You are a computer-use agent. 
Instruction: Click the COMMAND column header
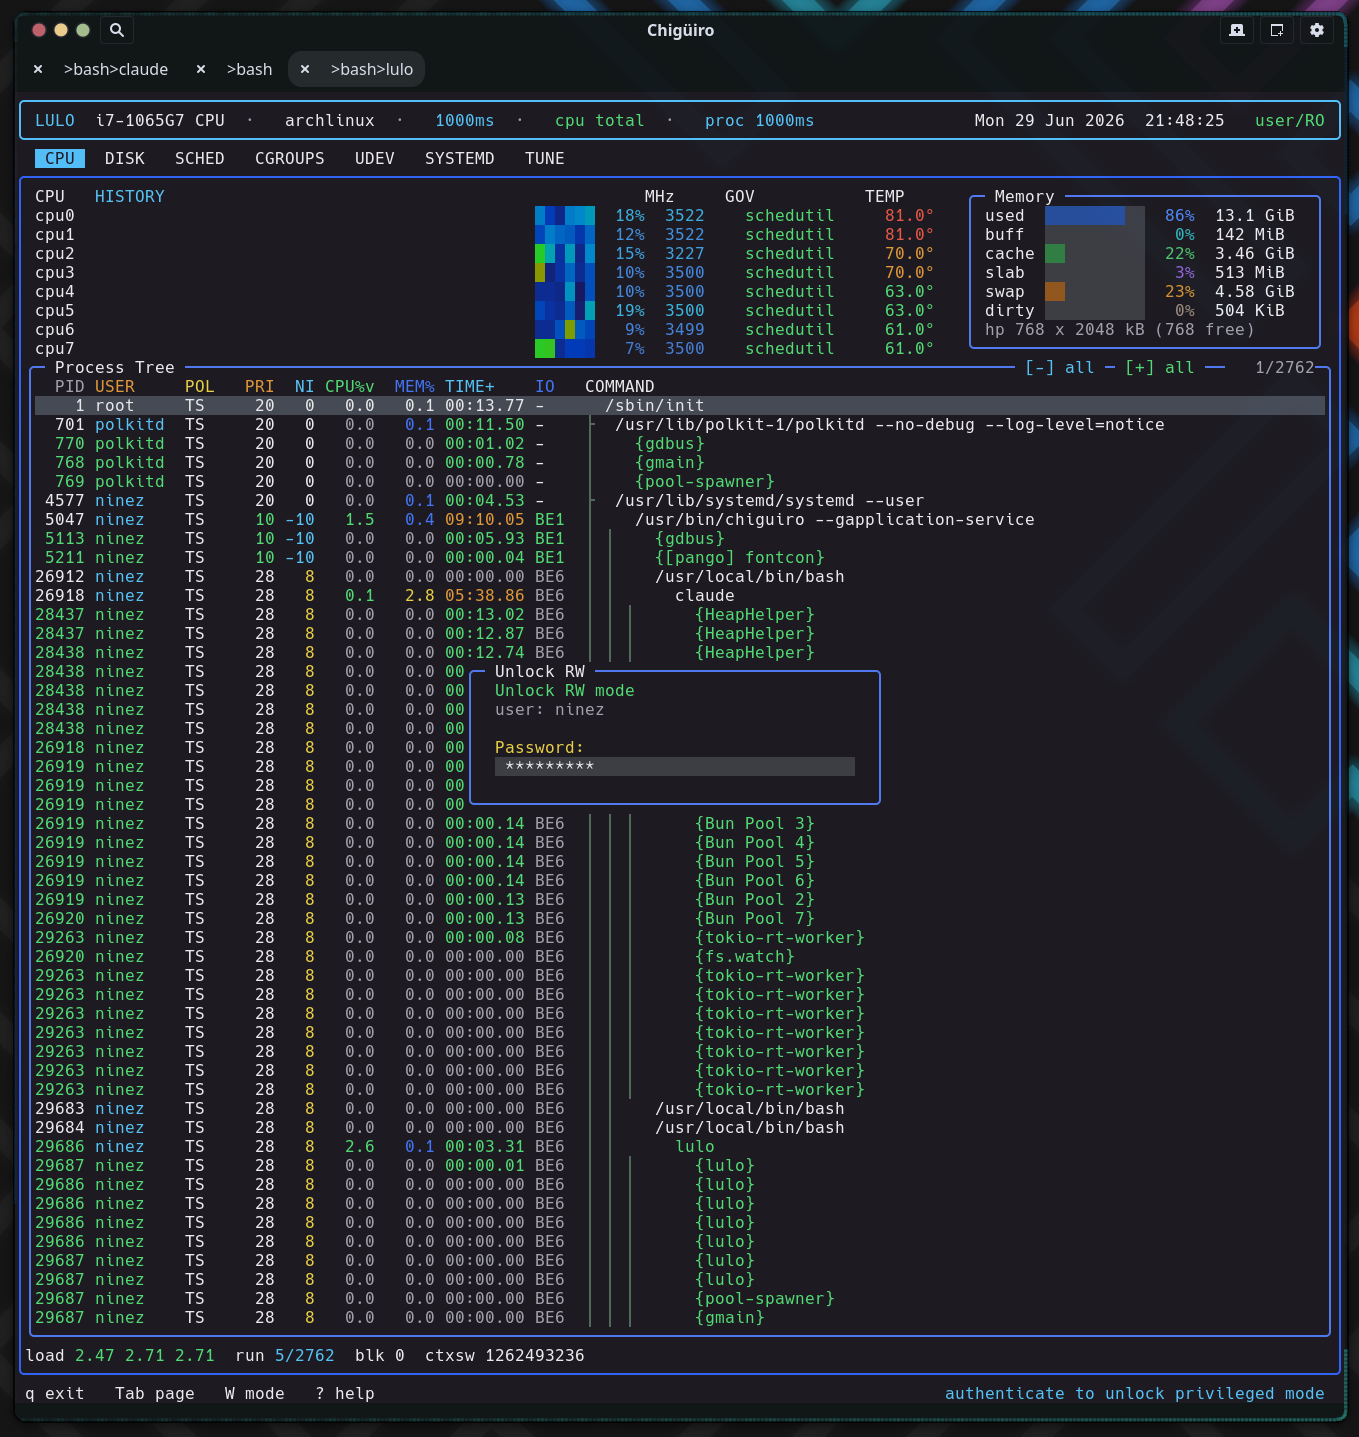point(620,386)
